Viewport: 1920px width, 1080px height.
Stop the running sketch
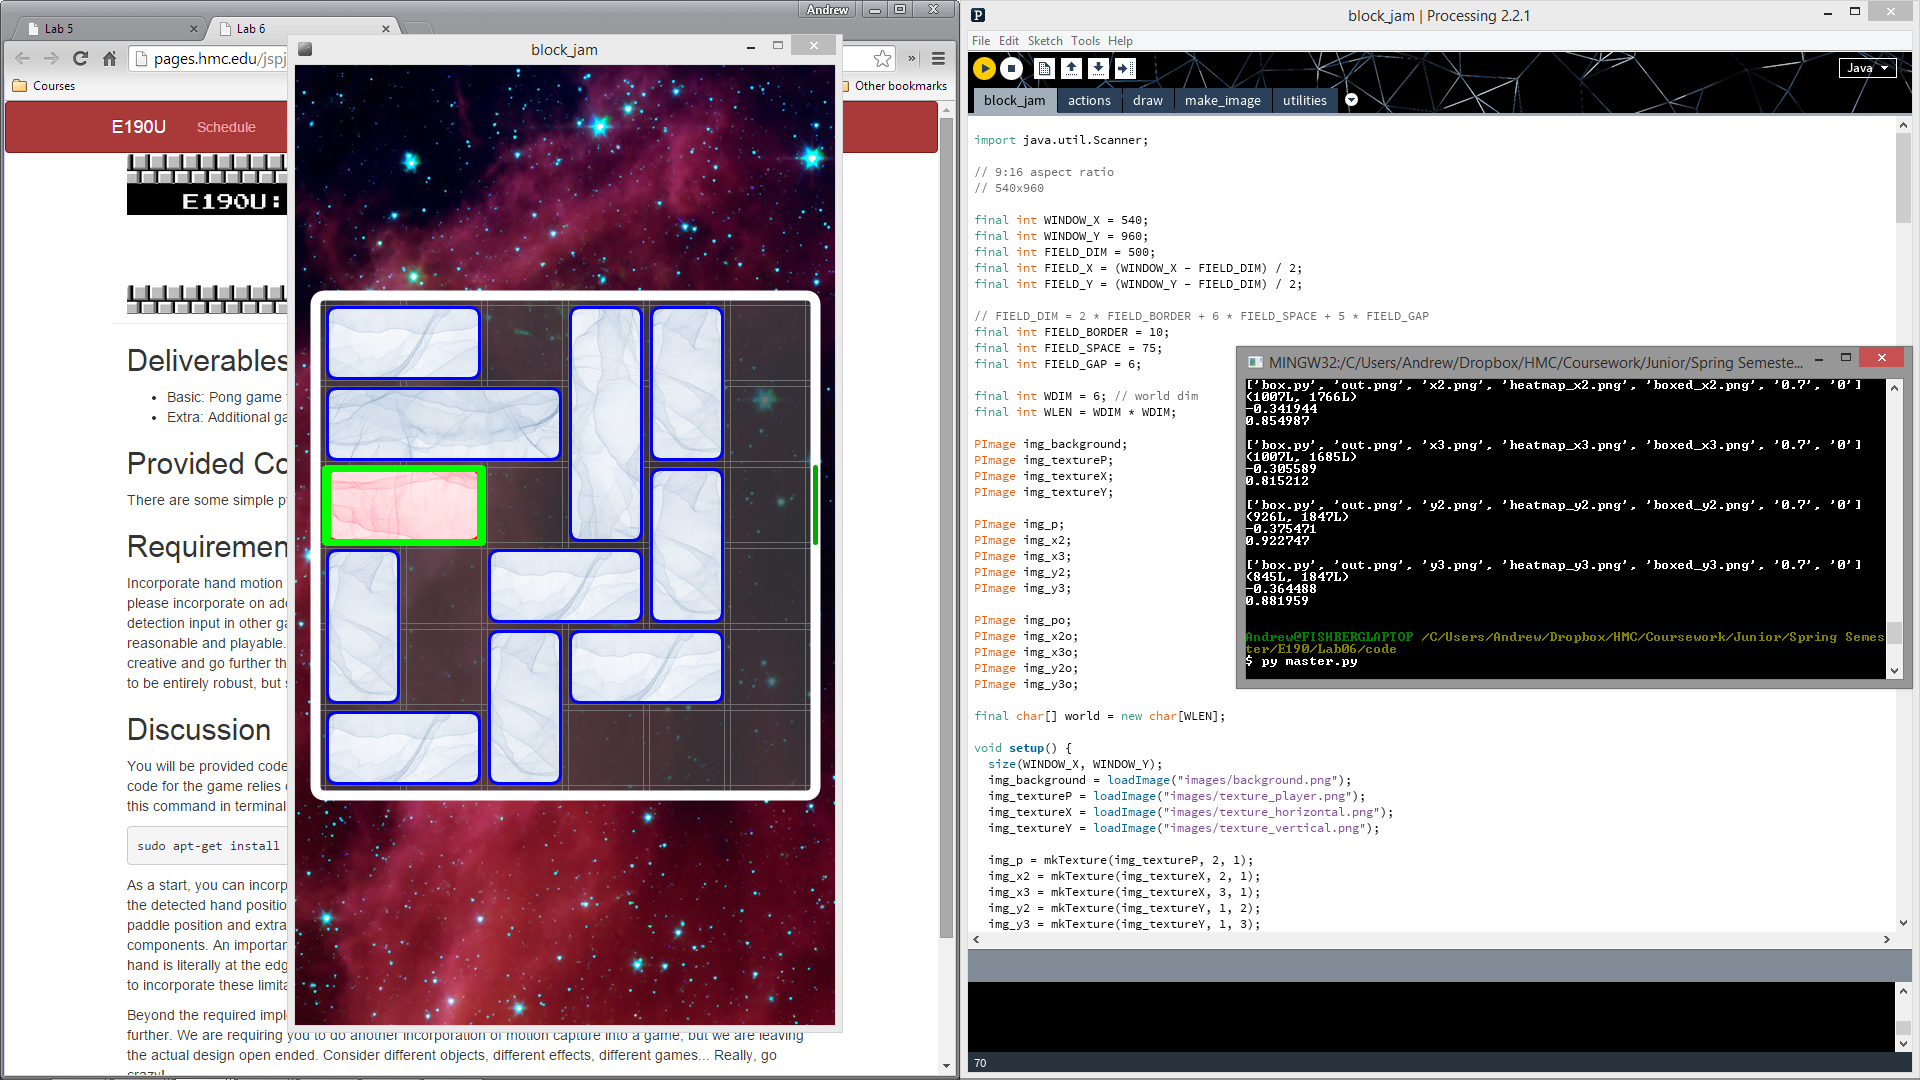coord(1011,68)
